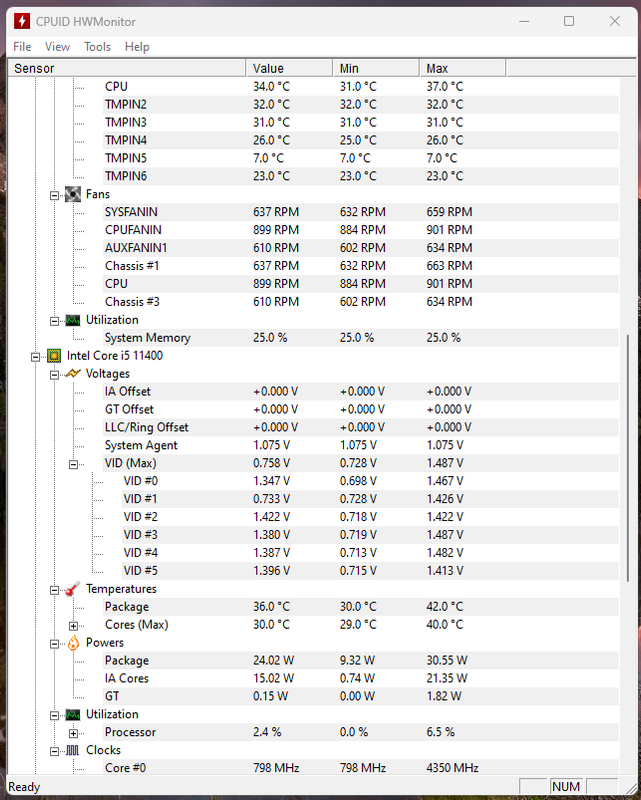Select the TMPIN6 temperature row

(361, 176)
